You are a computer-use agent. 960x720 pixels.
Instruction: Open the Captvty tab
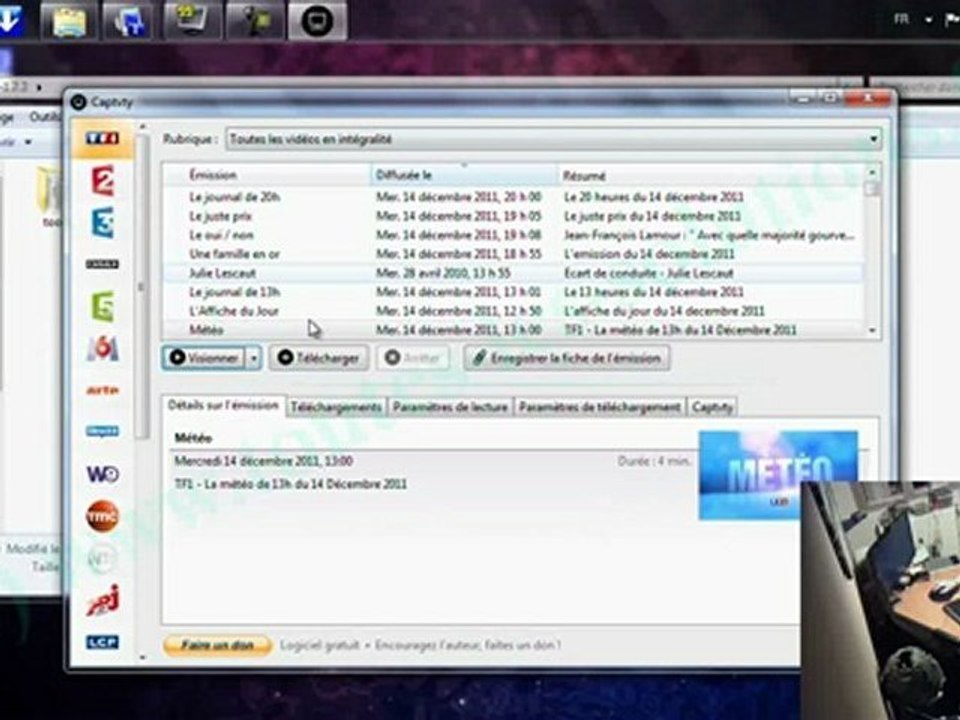[x=712, y=407]
